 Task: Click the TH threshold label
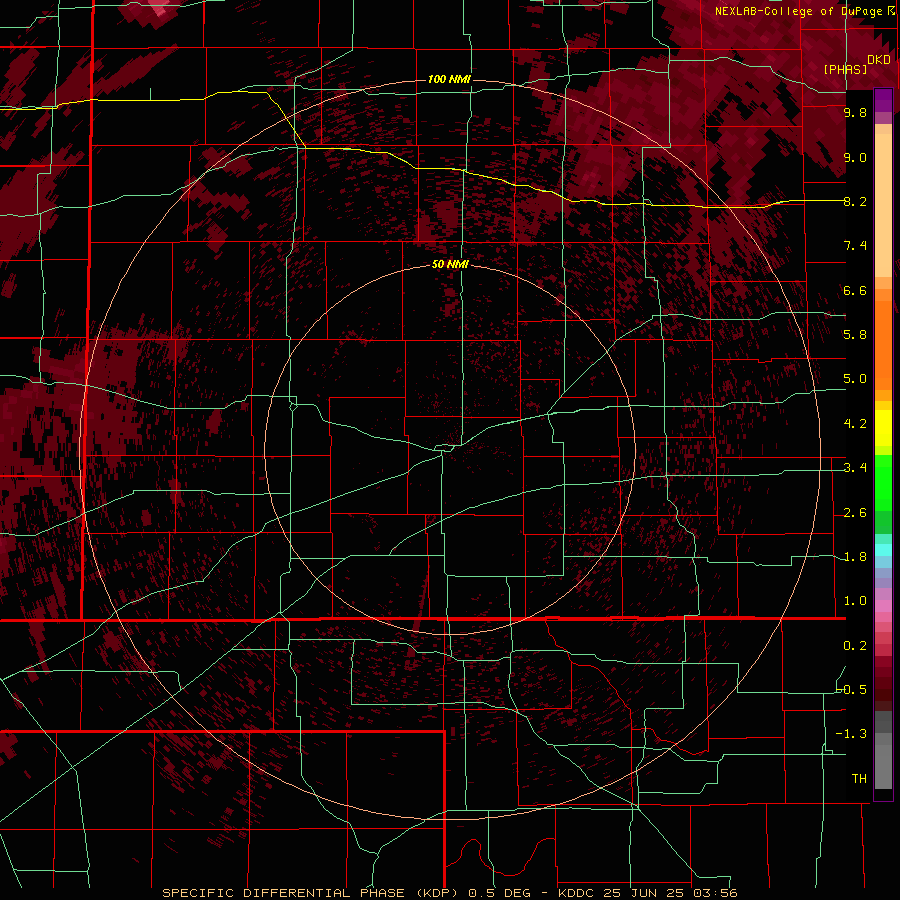tap(859, 779)
